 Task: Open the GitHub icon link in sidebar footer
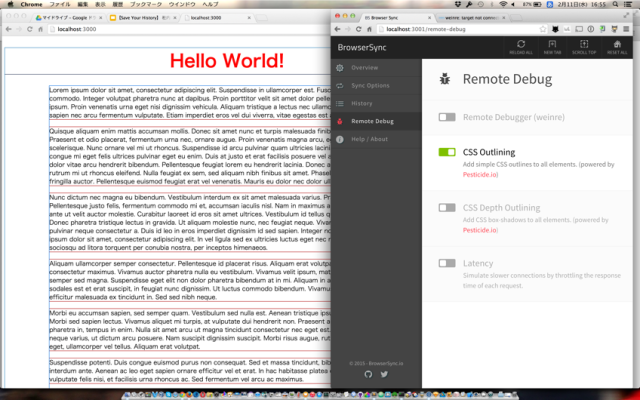[x=367, y=373]
